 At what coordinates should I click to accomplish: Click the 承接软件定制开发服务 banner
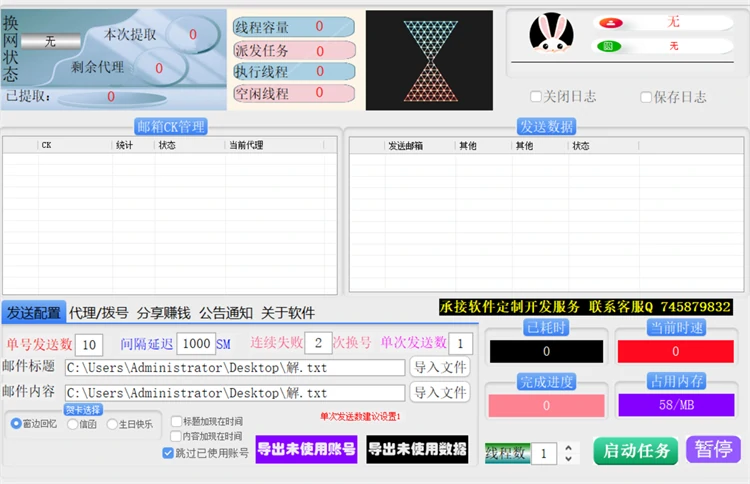tap(586, 307)
